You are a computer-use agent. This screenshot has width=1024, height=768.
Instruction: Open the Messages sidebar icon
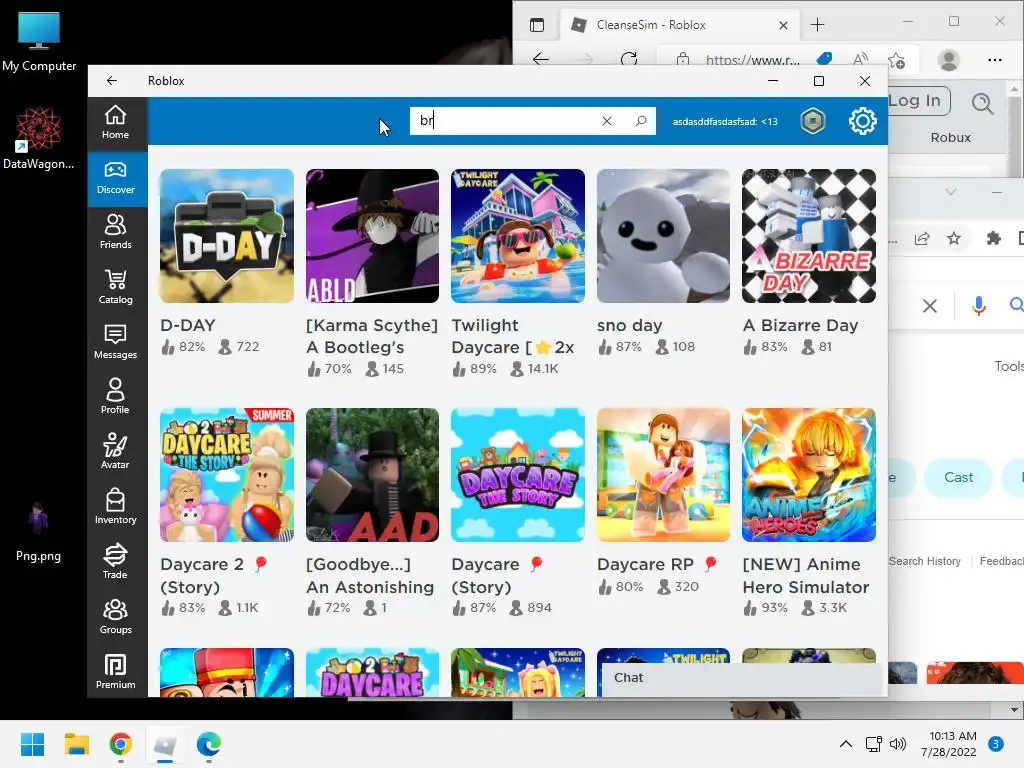(x=116, y=342)
